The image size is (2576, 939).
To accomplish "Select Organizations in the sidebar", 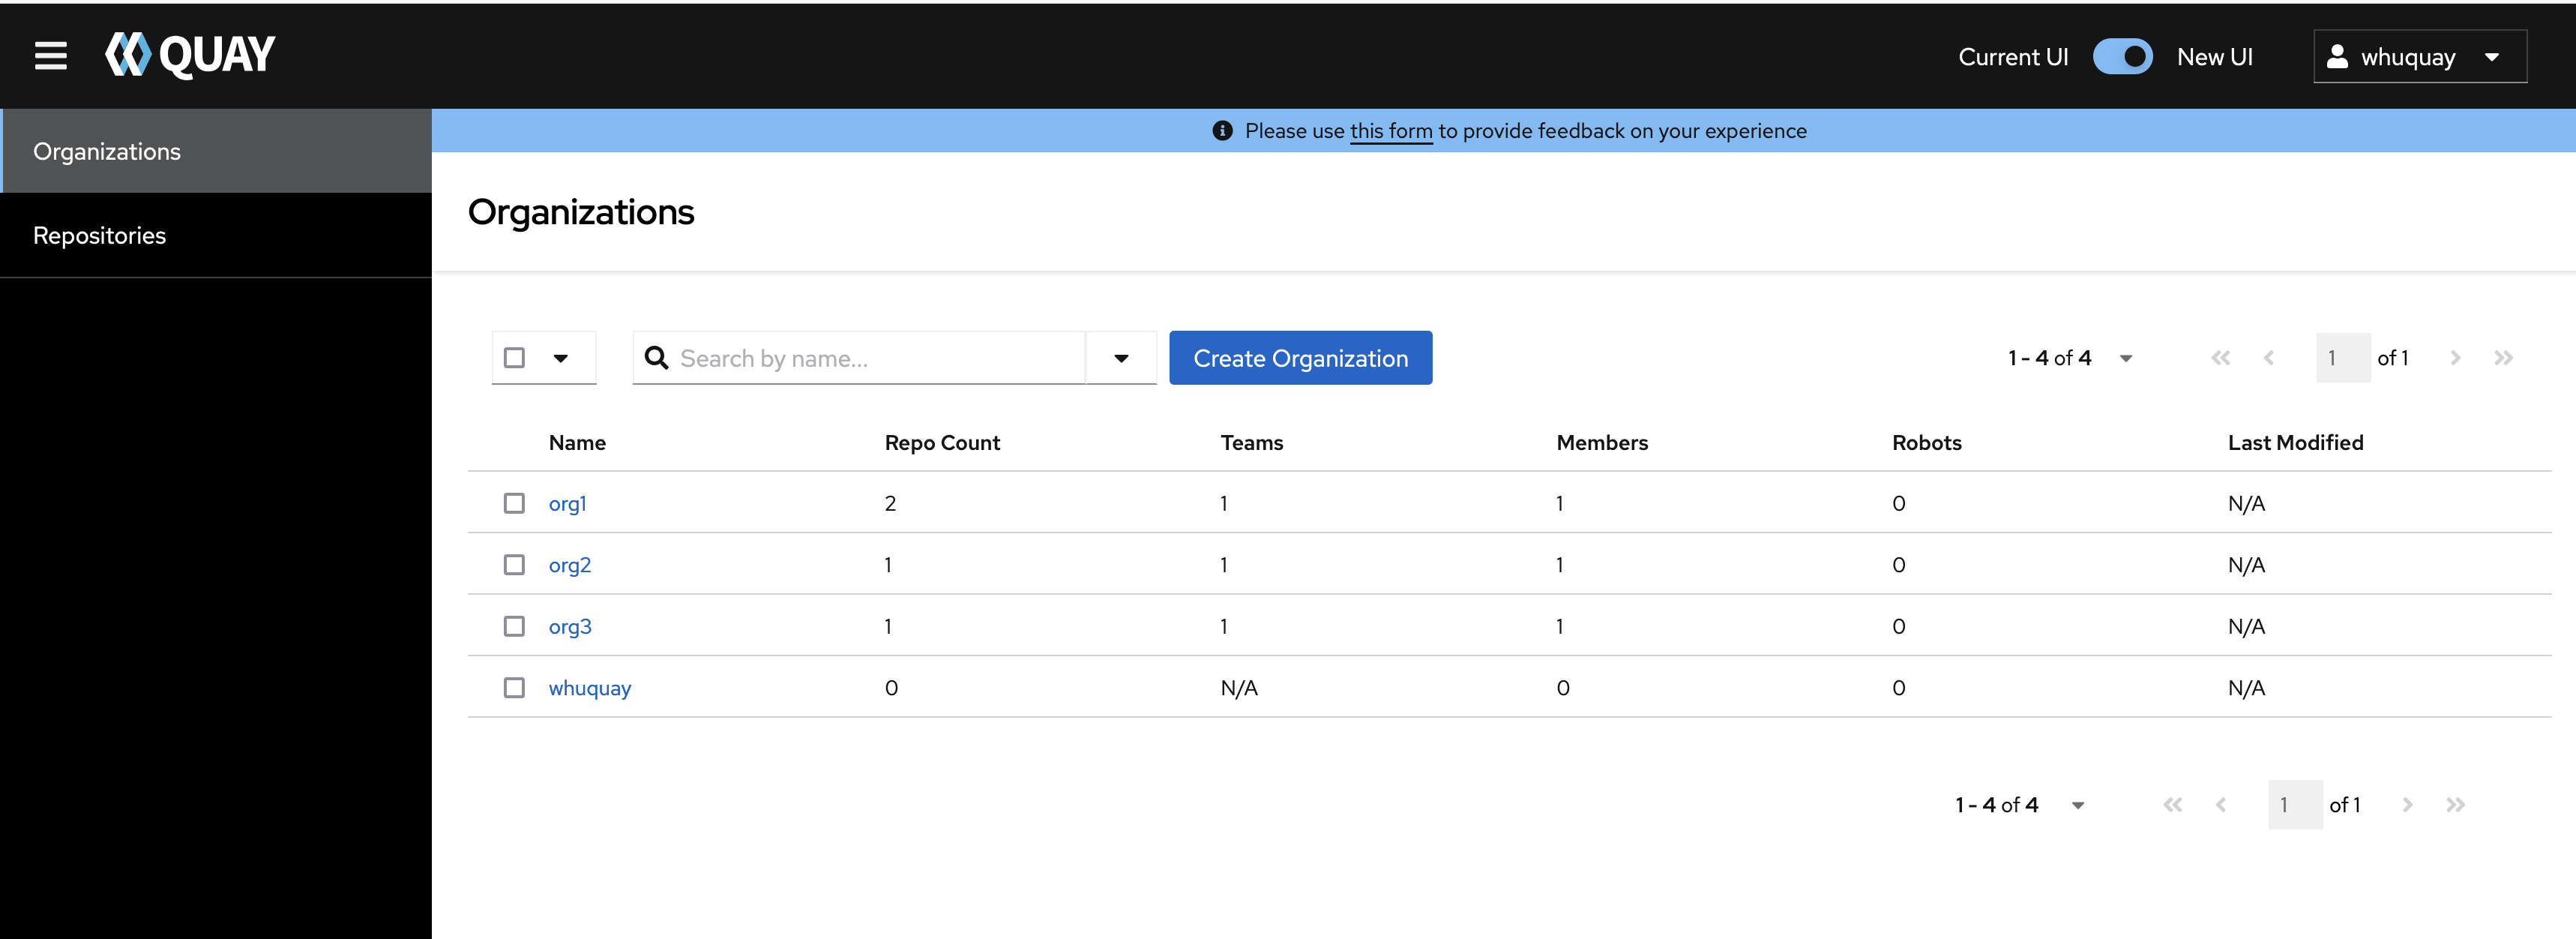I will pyautogui.click(x=107, y=152).
